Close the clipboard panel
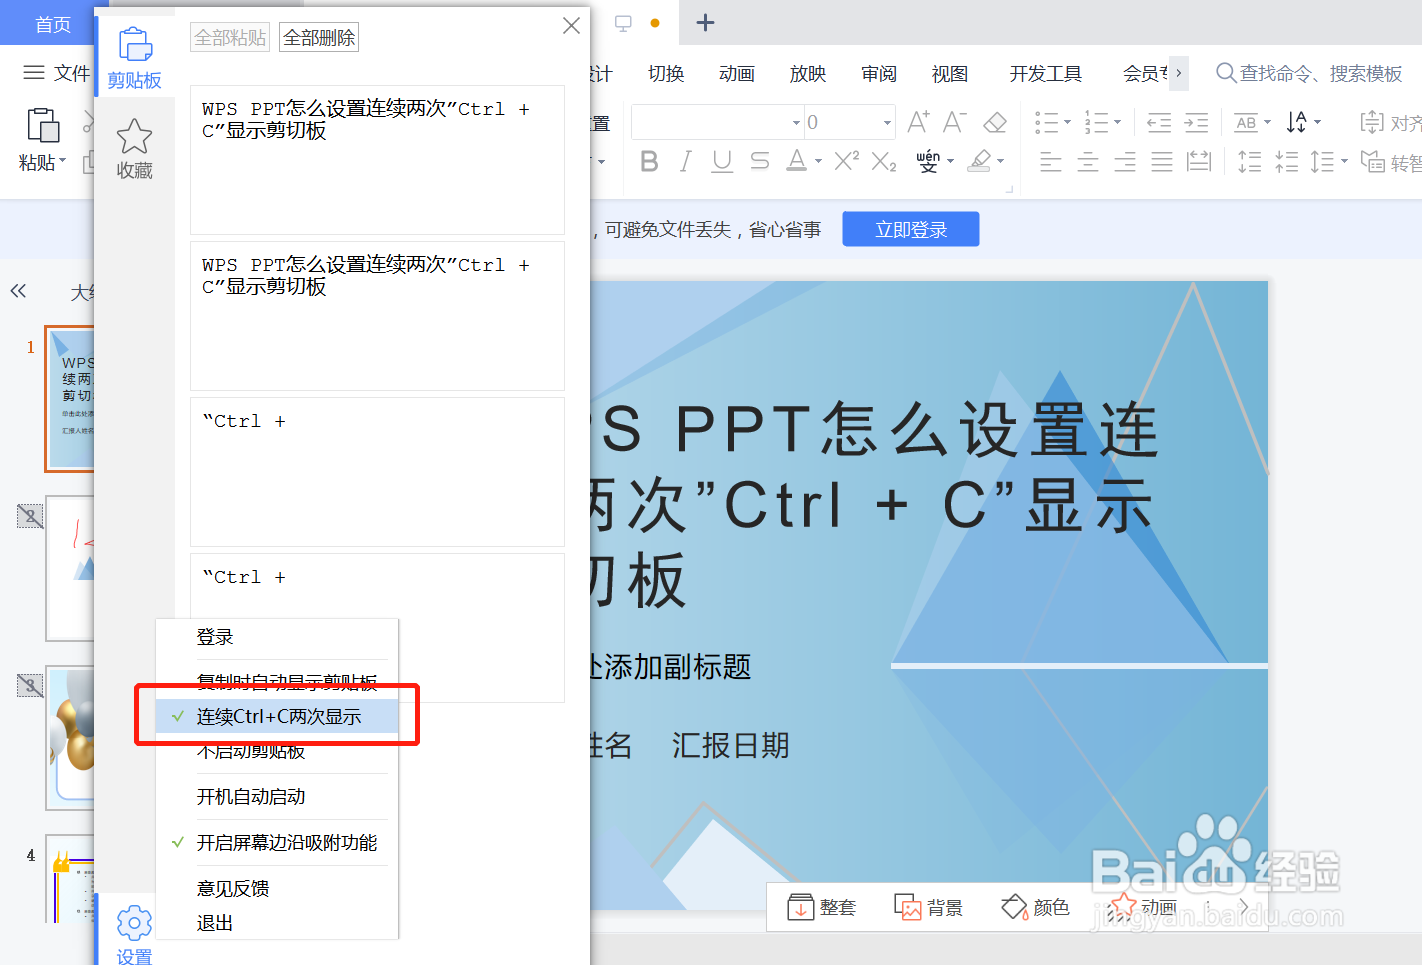The width and height of the screenshot is (1422, 965). point(571,26)
